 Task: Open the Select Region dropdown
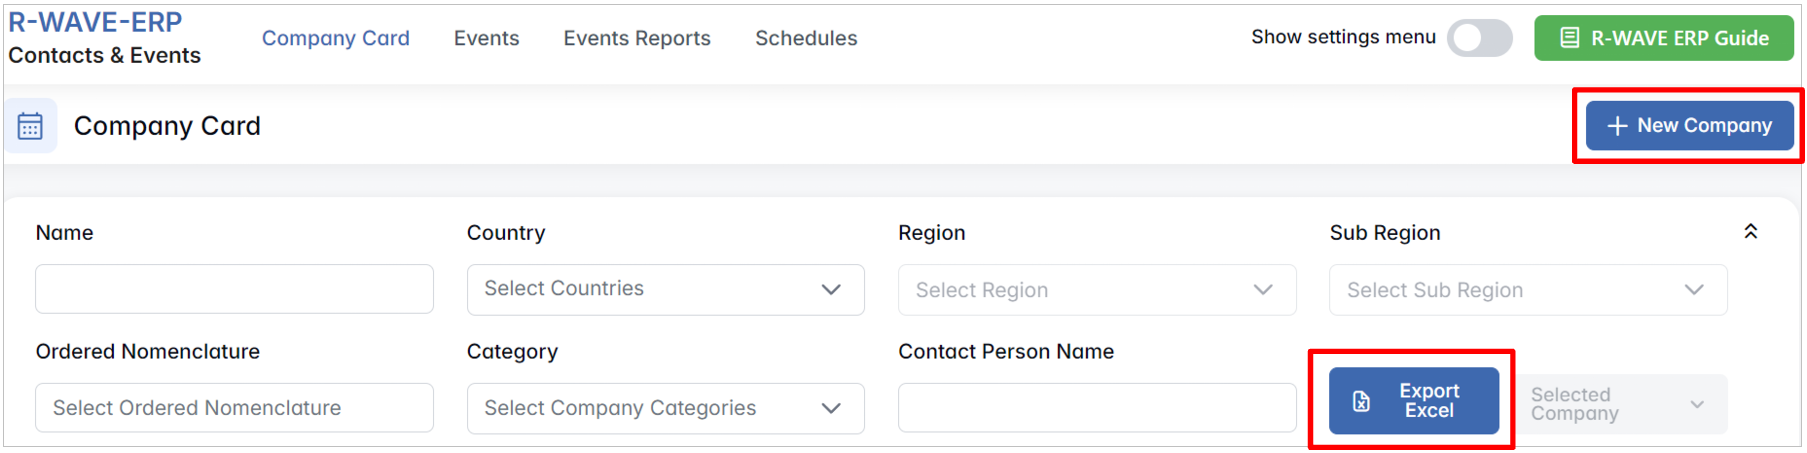click(x=1096, y=290)
